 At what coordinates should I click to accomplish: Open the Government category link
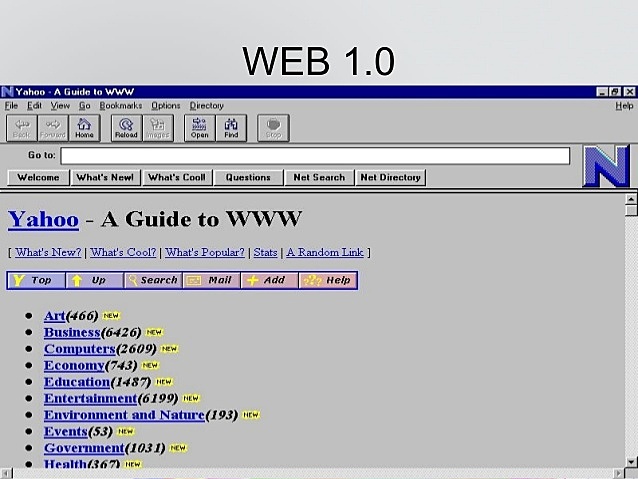point(84,448)
